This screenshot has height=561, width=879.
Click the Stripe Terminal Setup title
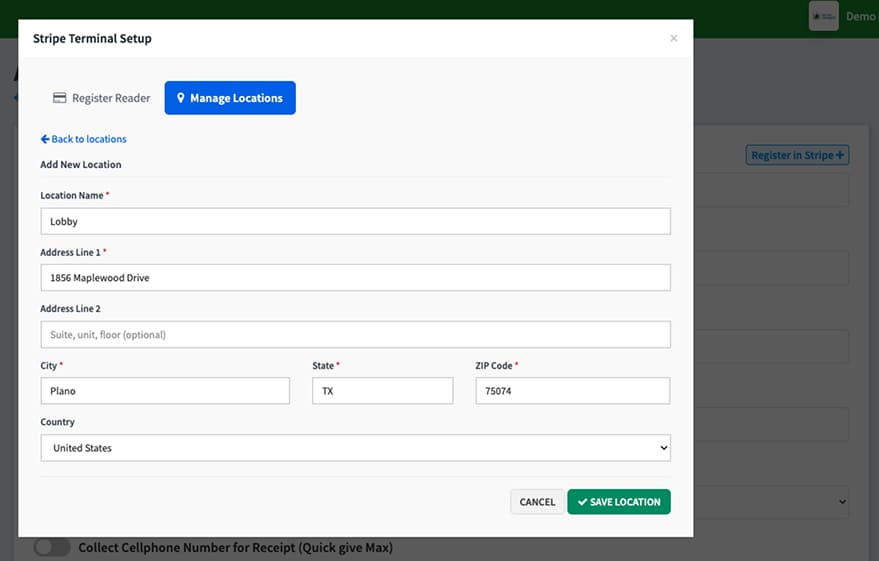[x=92, y=39]
